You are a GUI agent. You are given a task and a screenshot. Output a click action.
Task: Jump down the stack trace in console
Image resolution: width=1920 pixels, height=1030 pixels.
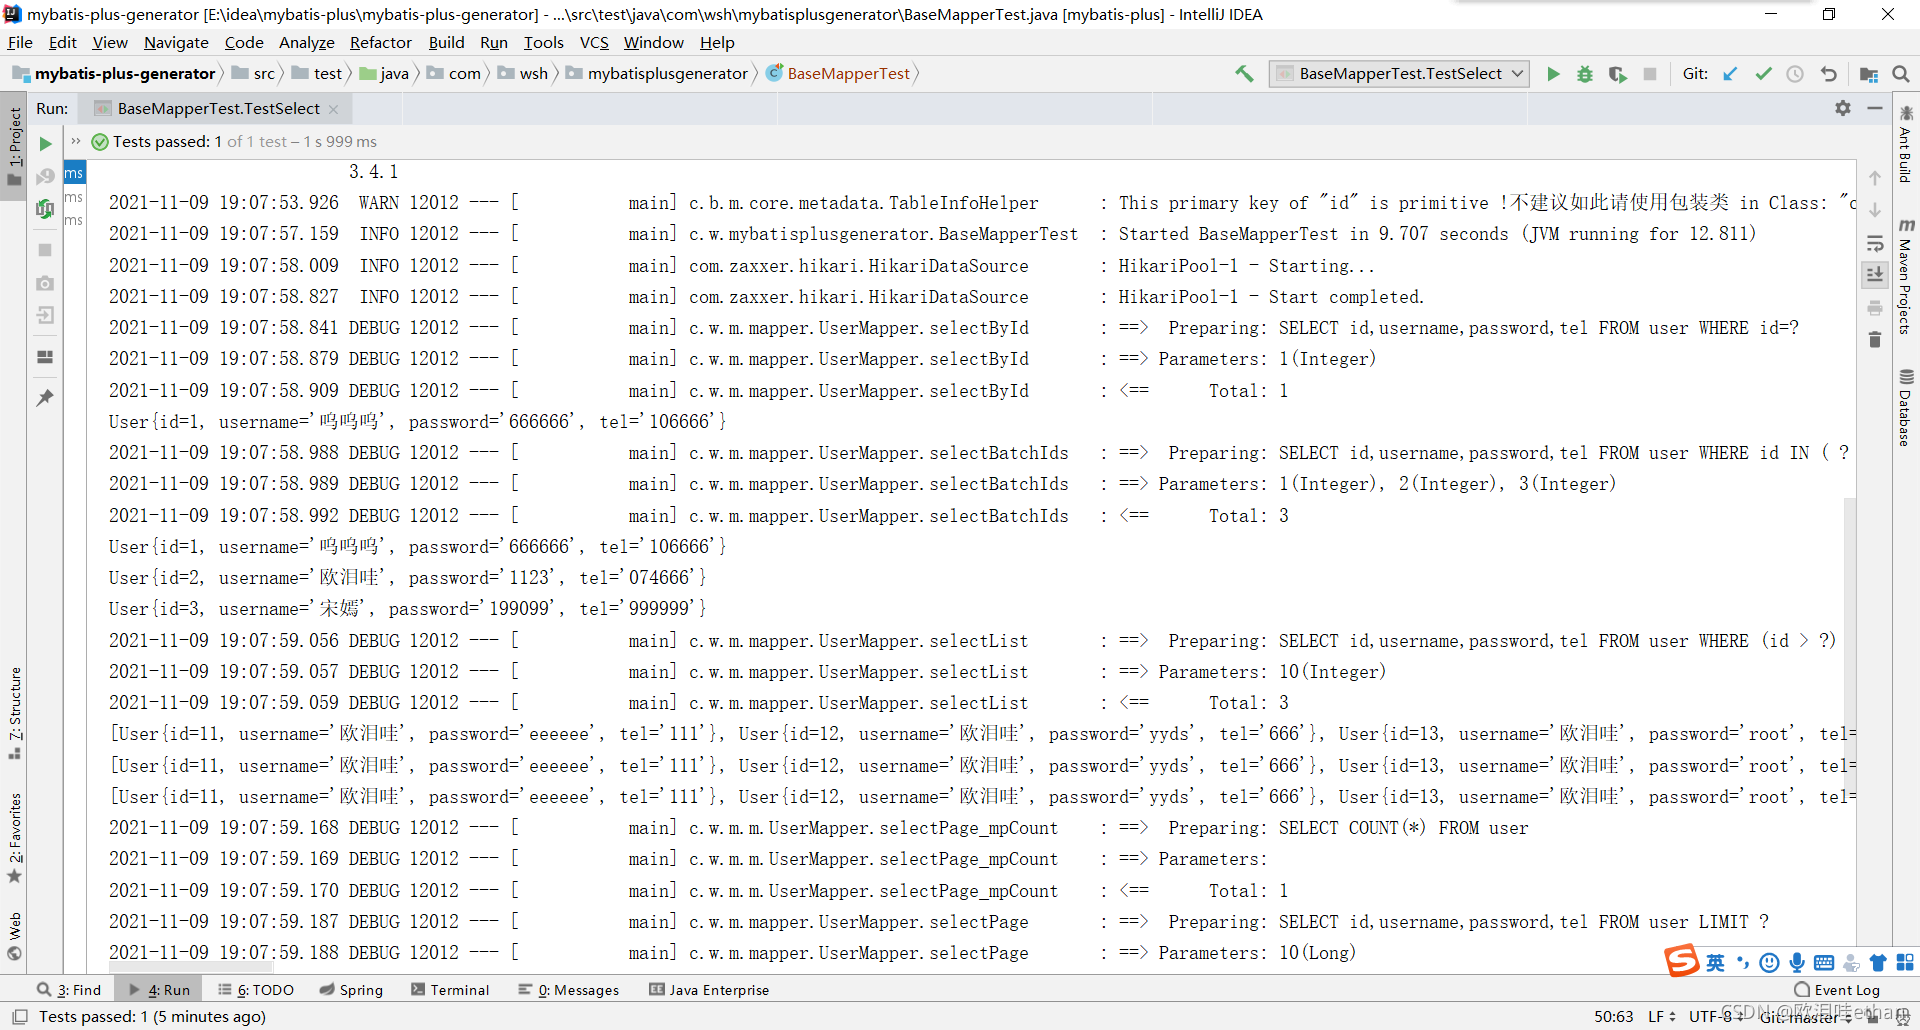1875,211
